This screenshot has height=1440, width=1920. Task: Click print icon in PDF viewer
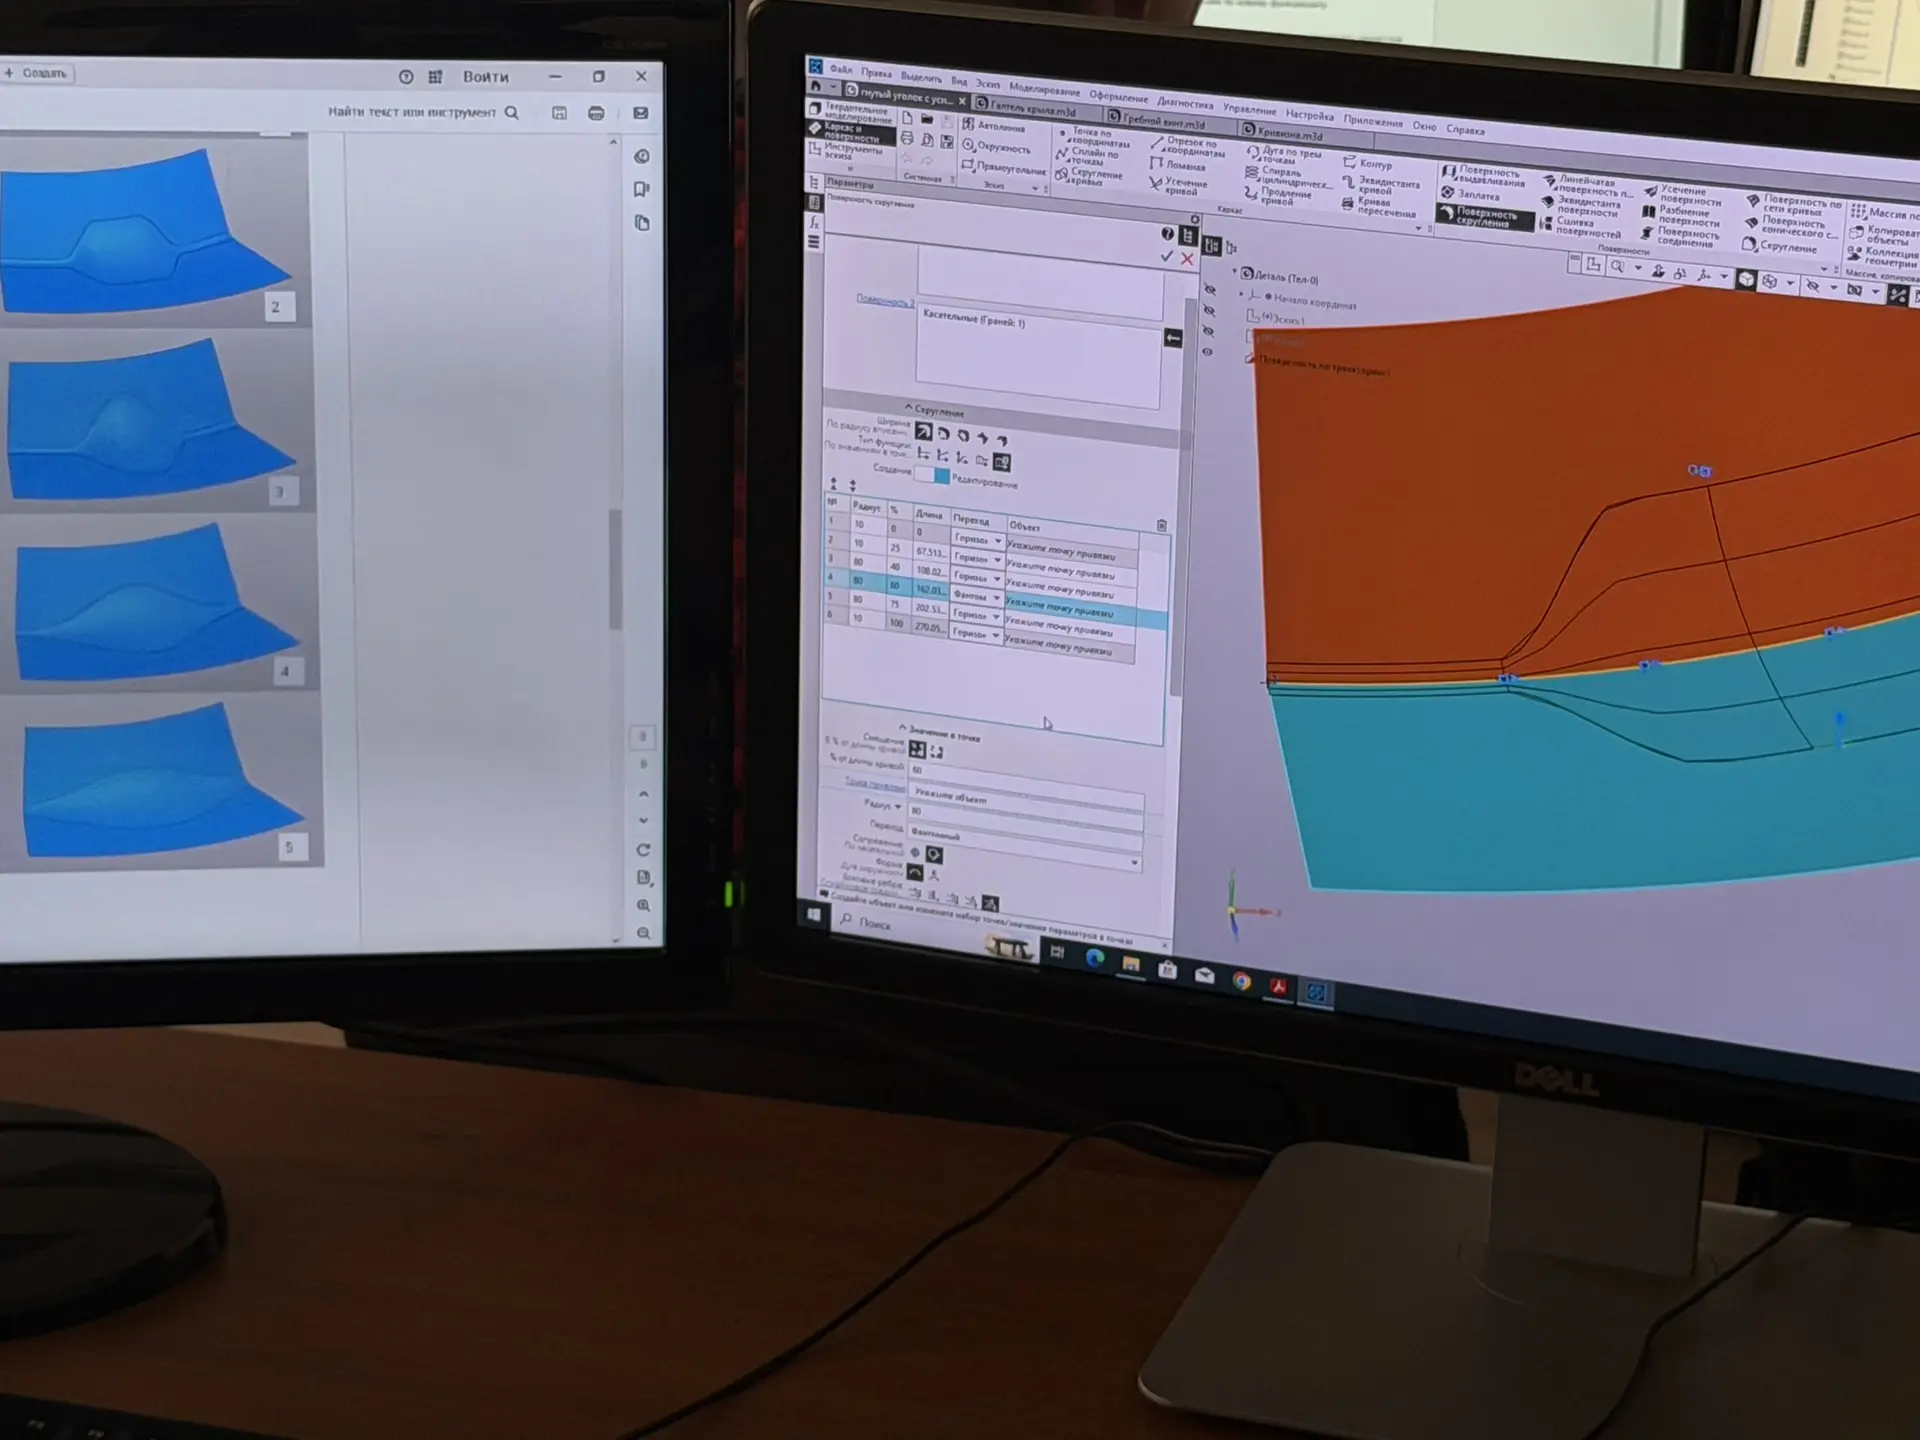tap(596, 113)
